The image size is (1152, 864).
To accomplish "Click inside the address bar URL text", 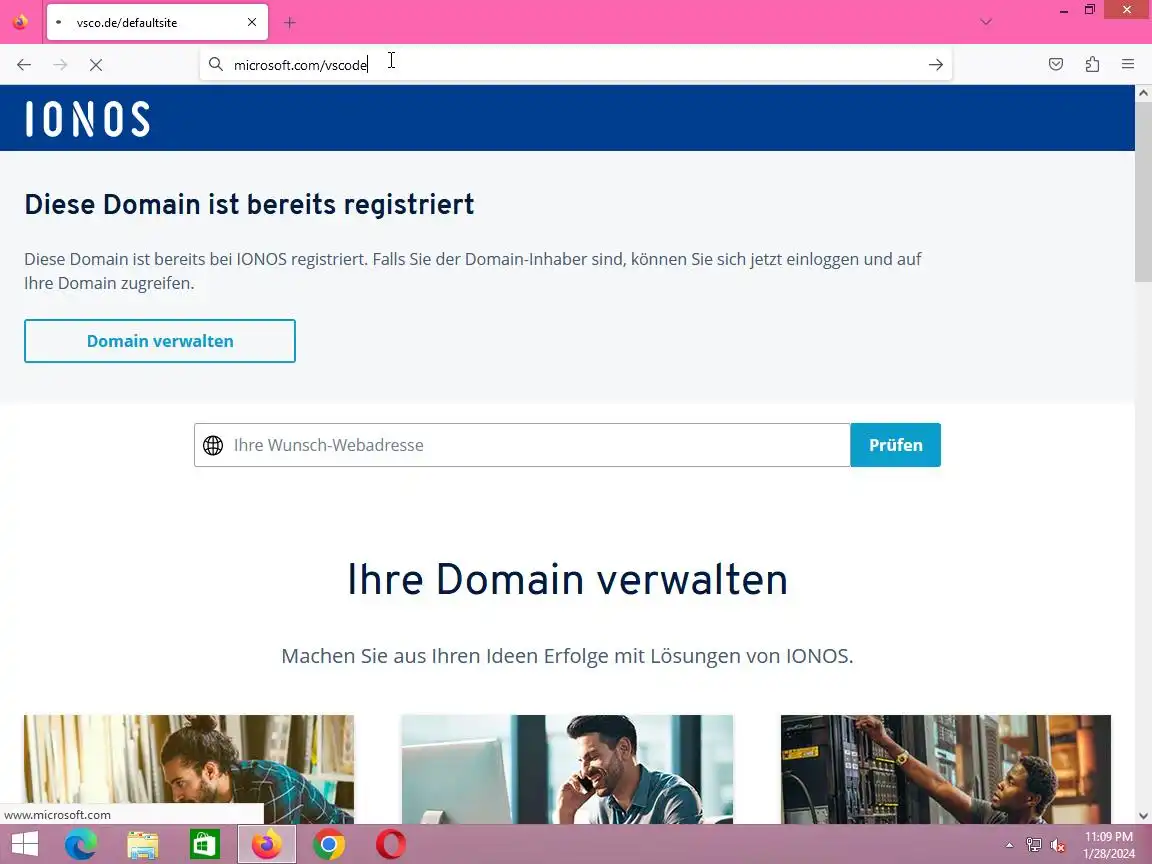I will [300, 65].
